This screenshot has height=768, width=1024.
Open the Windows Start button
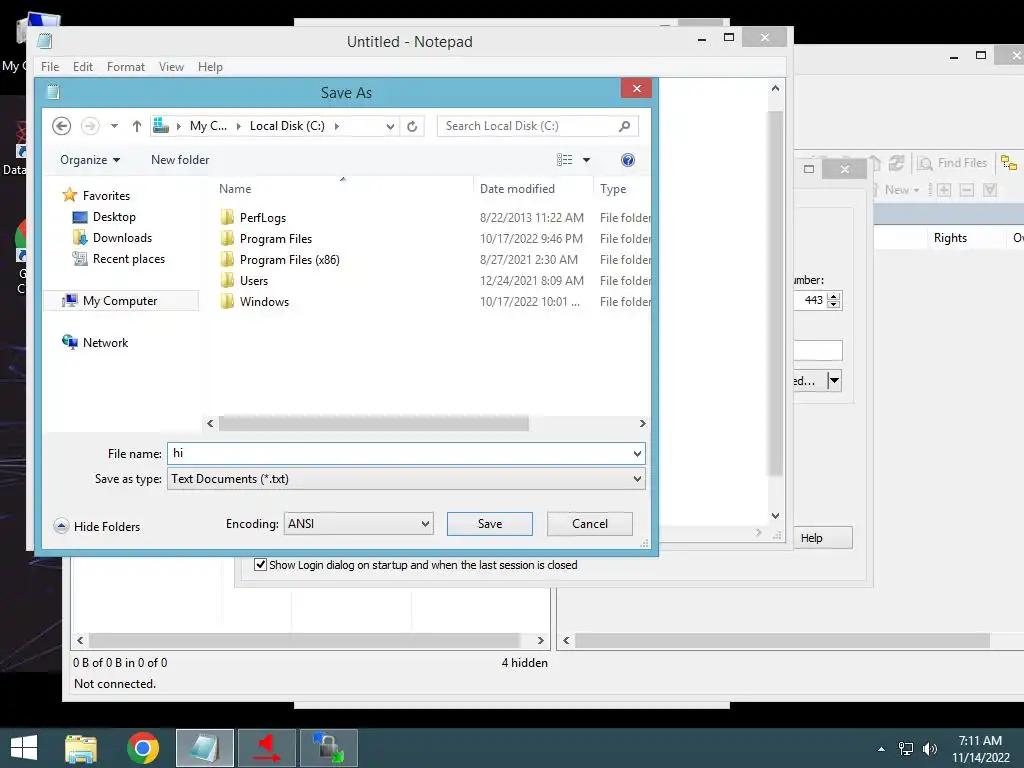pos(24,748)
